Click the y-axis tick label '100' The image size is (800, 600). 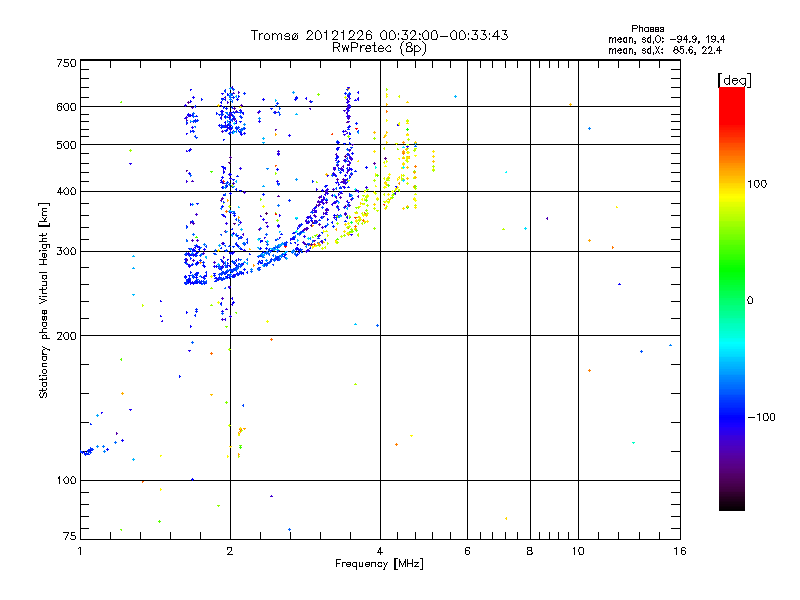[x=67, y=480]
